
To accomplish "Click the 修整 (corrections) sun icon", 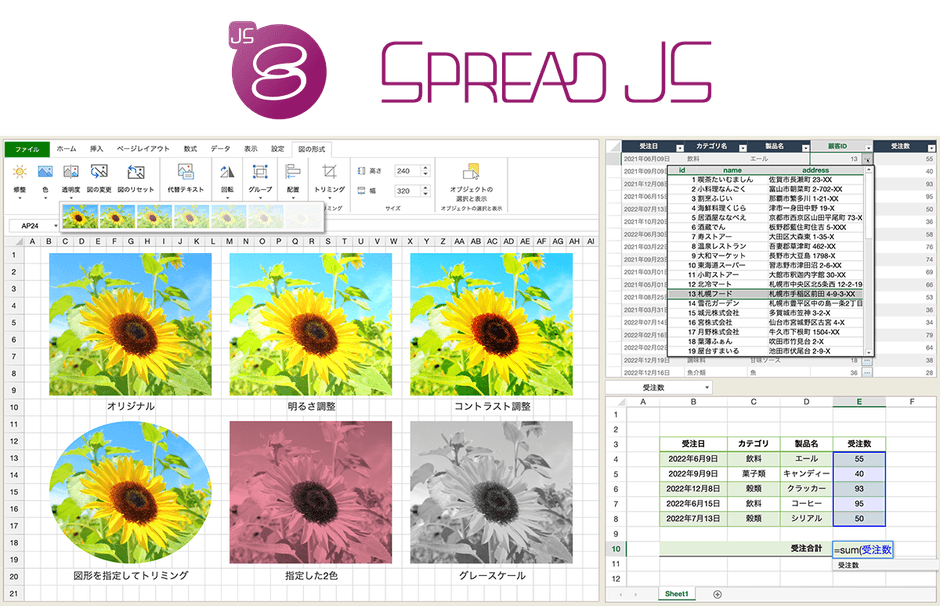I will (19, 173).
